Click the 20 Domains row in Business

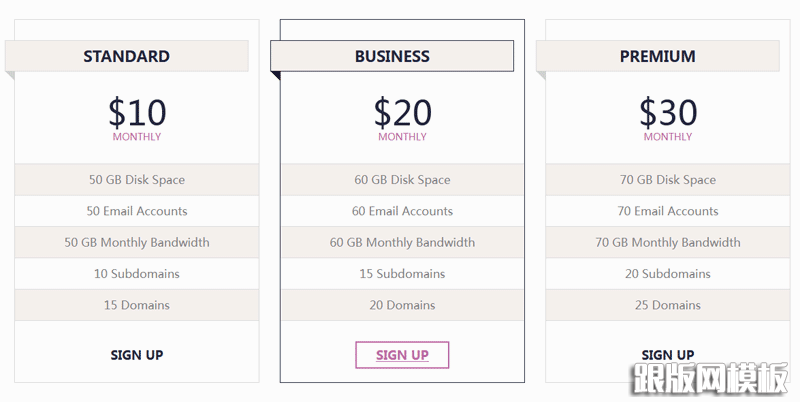402,305
